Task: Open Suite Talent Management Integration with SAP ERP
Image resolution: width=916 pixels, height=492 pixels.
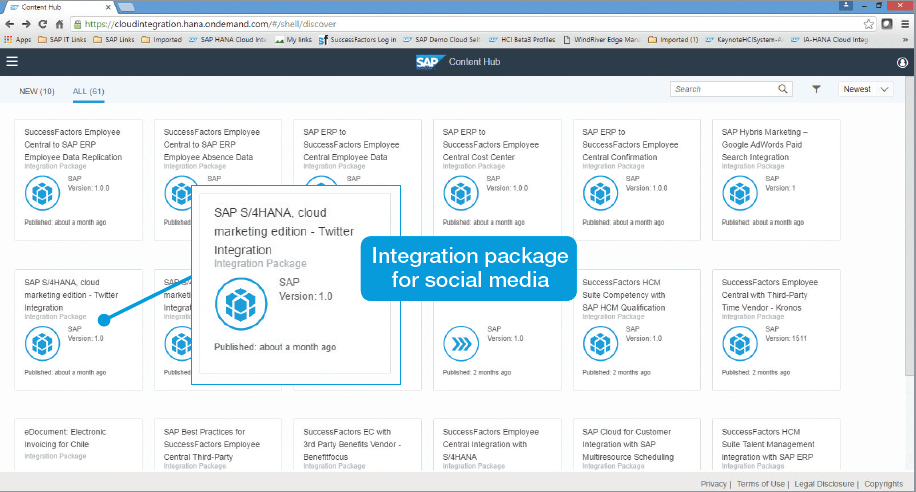Action: (768, 444)
